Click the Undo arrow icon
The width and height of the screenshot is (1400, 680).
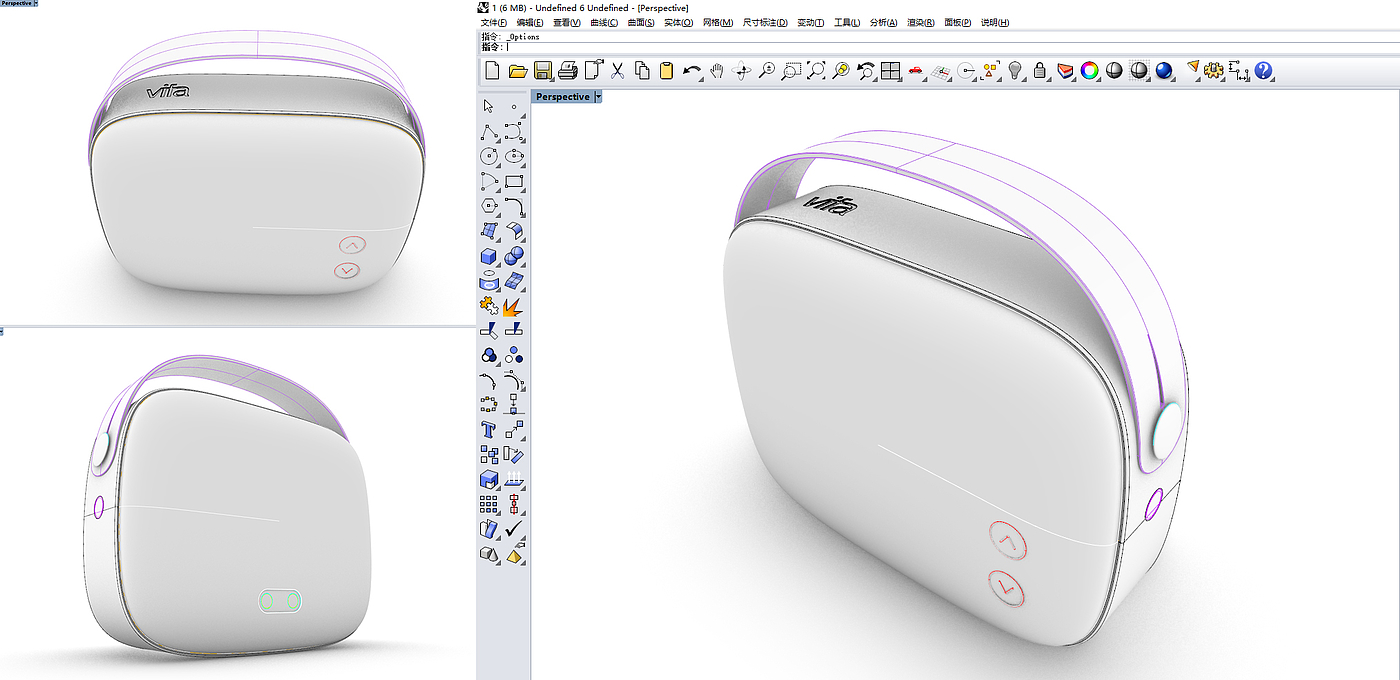(x=692, y=70)
